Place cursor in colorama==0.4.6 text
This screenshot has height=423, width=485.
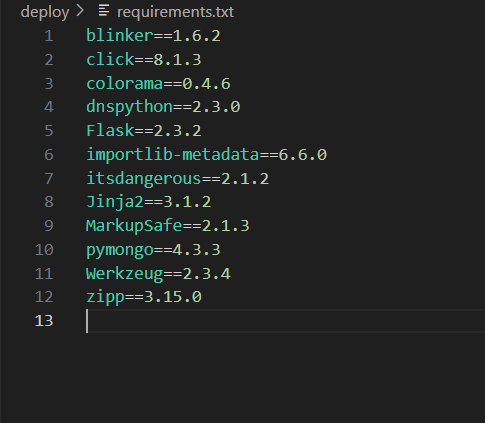pos(158,83)
